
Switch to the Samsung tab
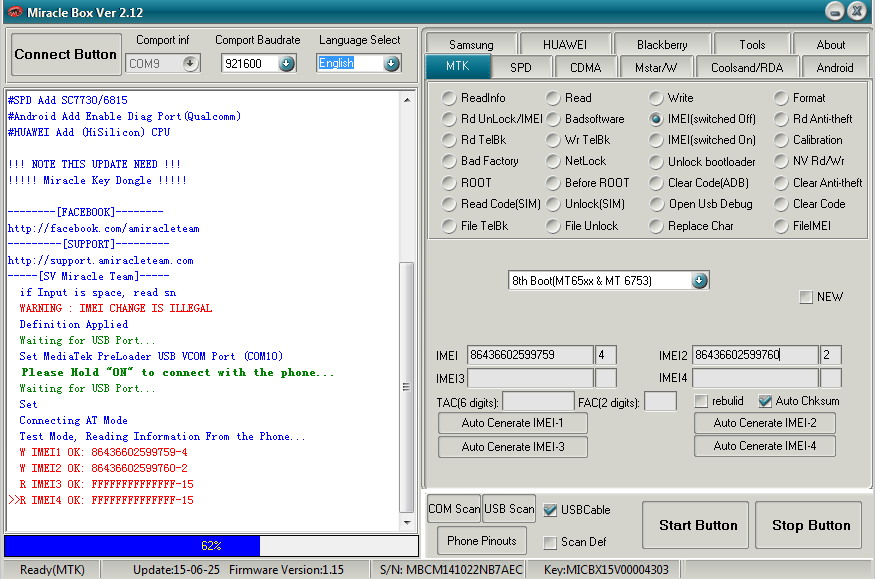tap(471, 44)
